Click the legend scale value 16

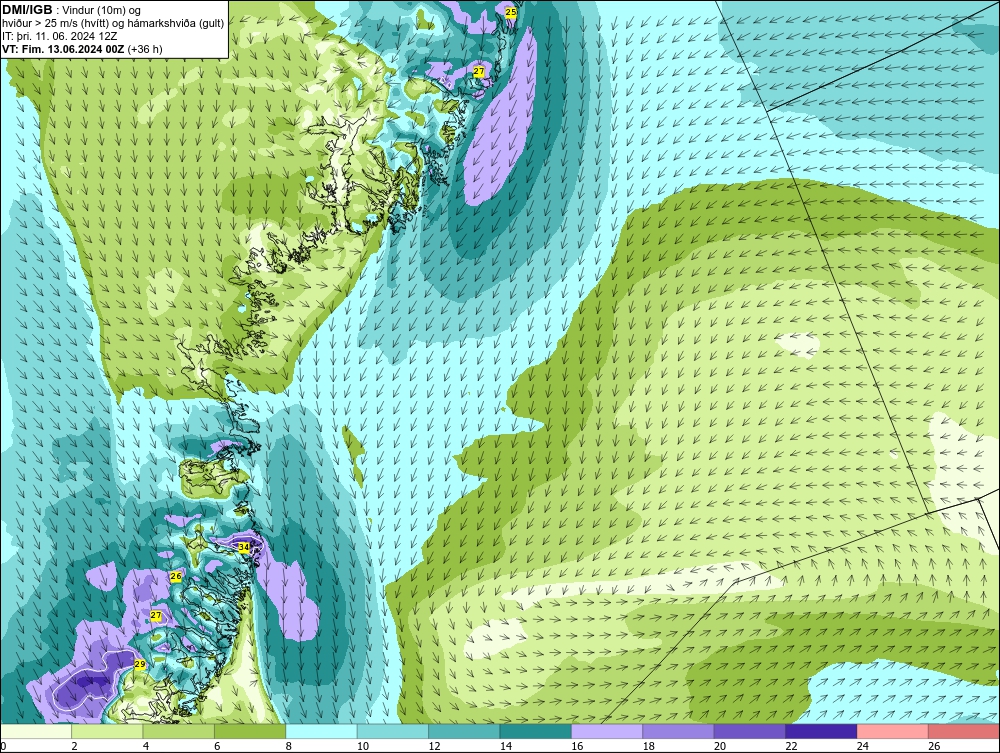577,747
